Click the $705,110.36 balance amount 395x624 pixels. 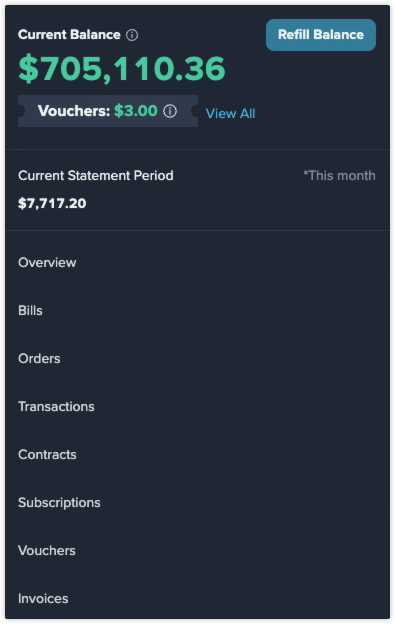point(122,69)
